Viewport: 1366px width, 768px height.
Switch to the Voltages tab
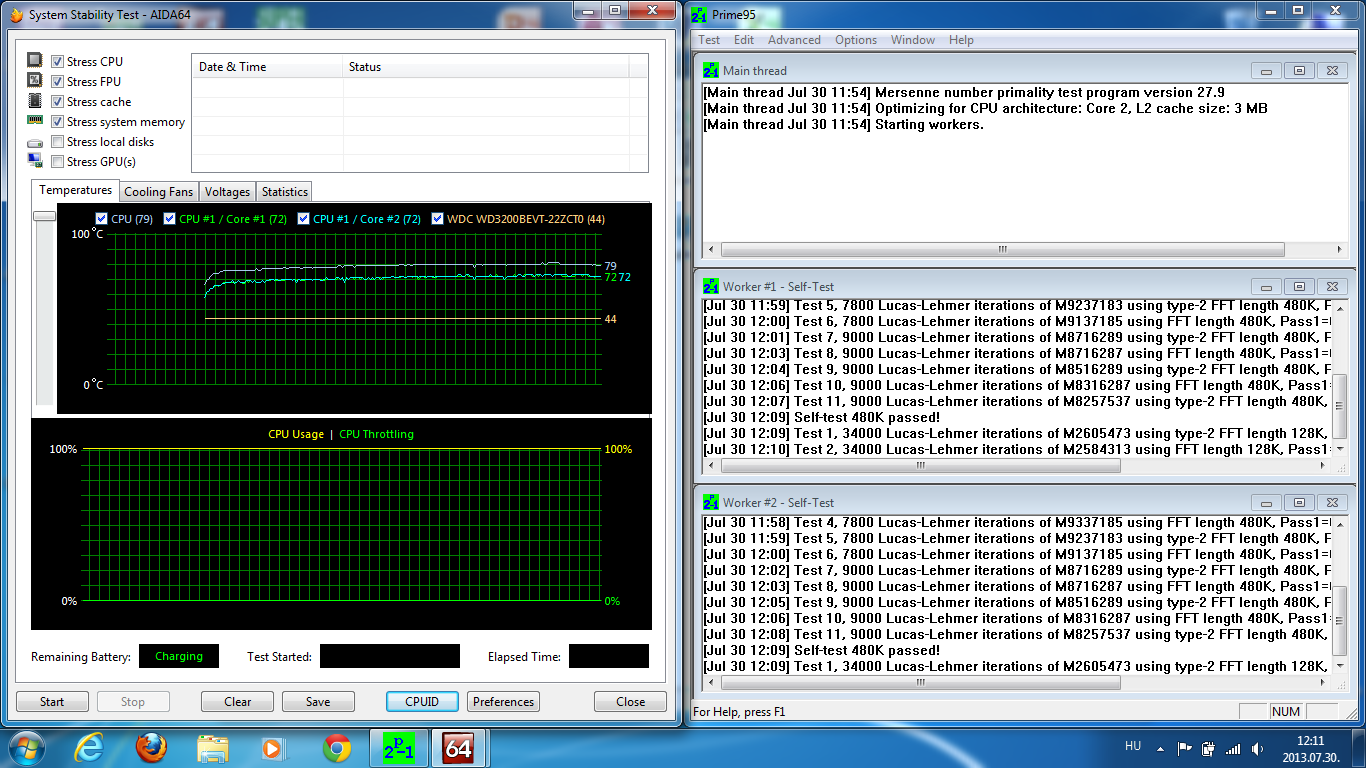pyautogui.click(x=228, y=192)
